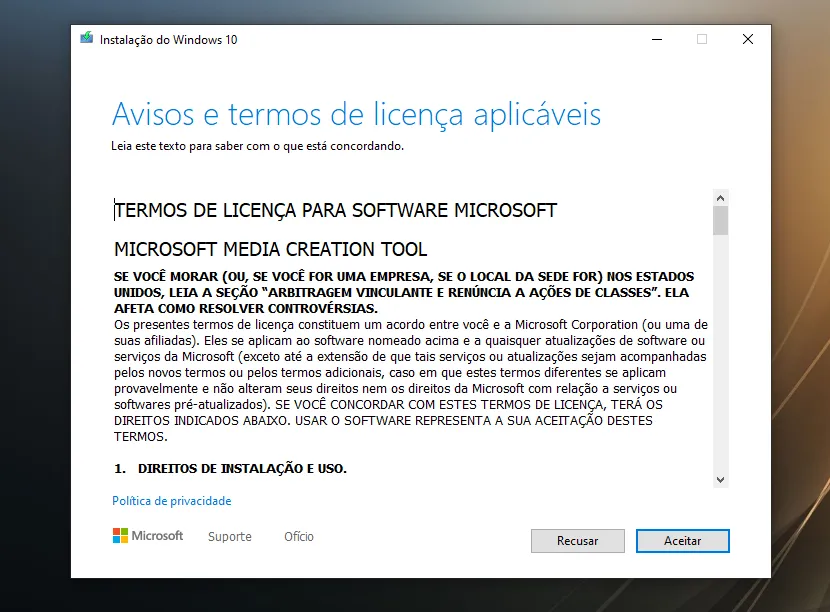Open the Ofício link
The height and width of the screenshot is (612, 830).
[x=299, y=537]
